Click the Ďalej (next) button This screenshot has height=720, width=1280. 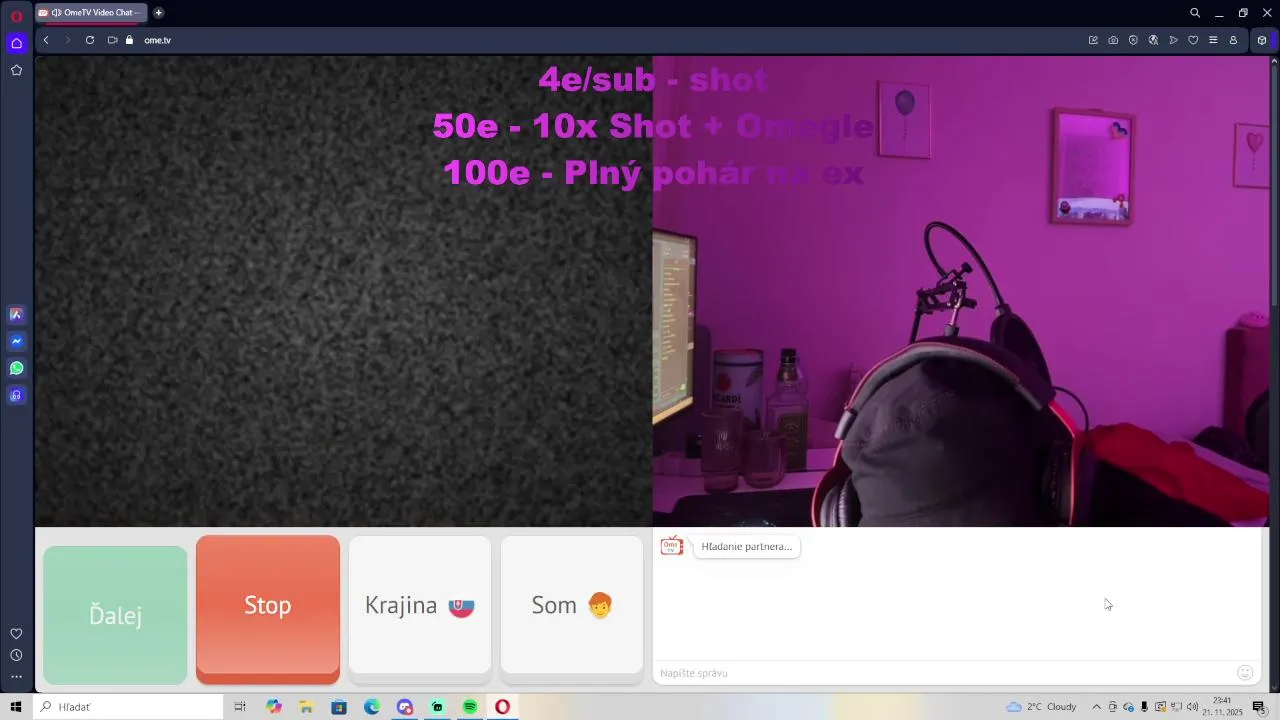pyautogui.click(x=115, y=615)
